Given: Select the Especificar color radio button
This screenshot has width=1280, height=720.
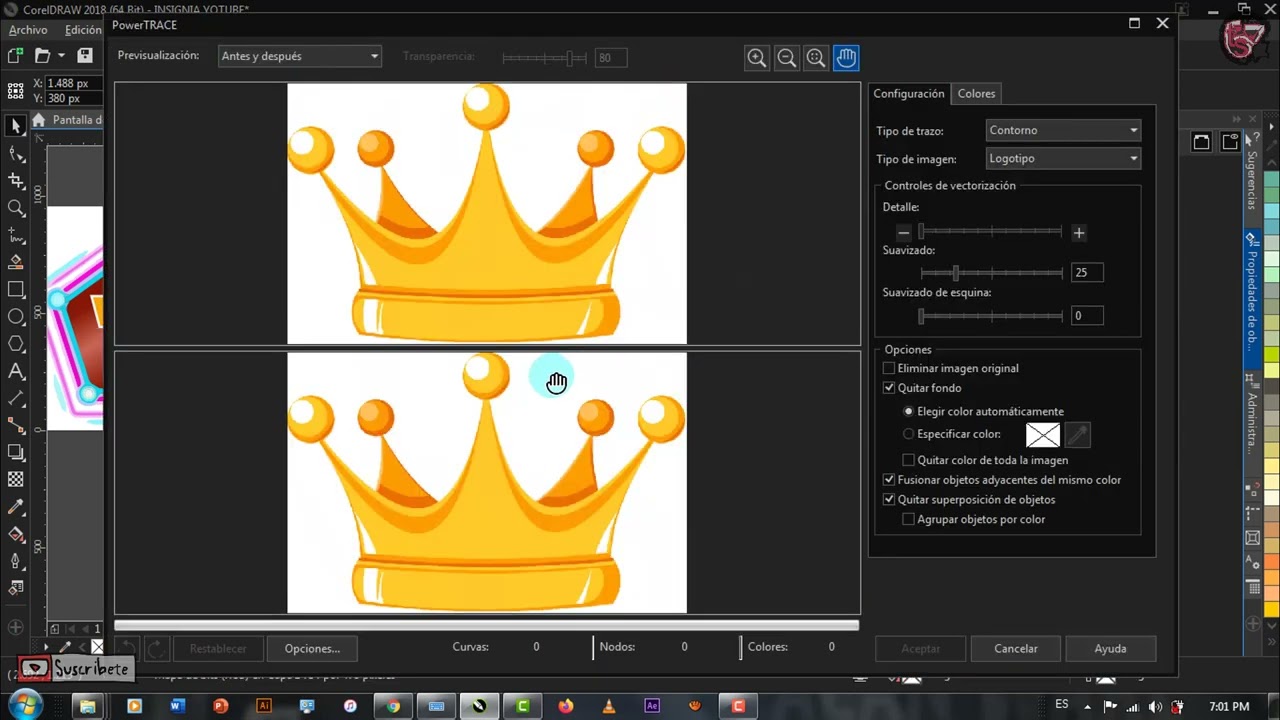Looking at the screenshot, I should point(908,434).
